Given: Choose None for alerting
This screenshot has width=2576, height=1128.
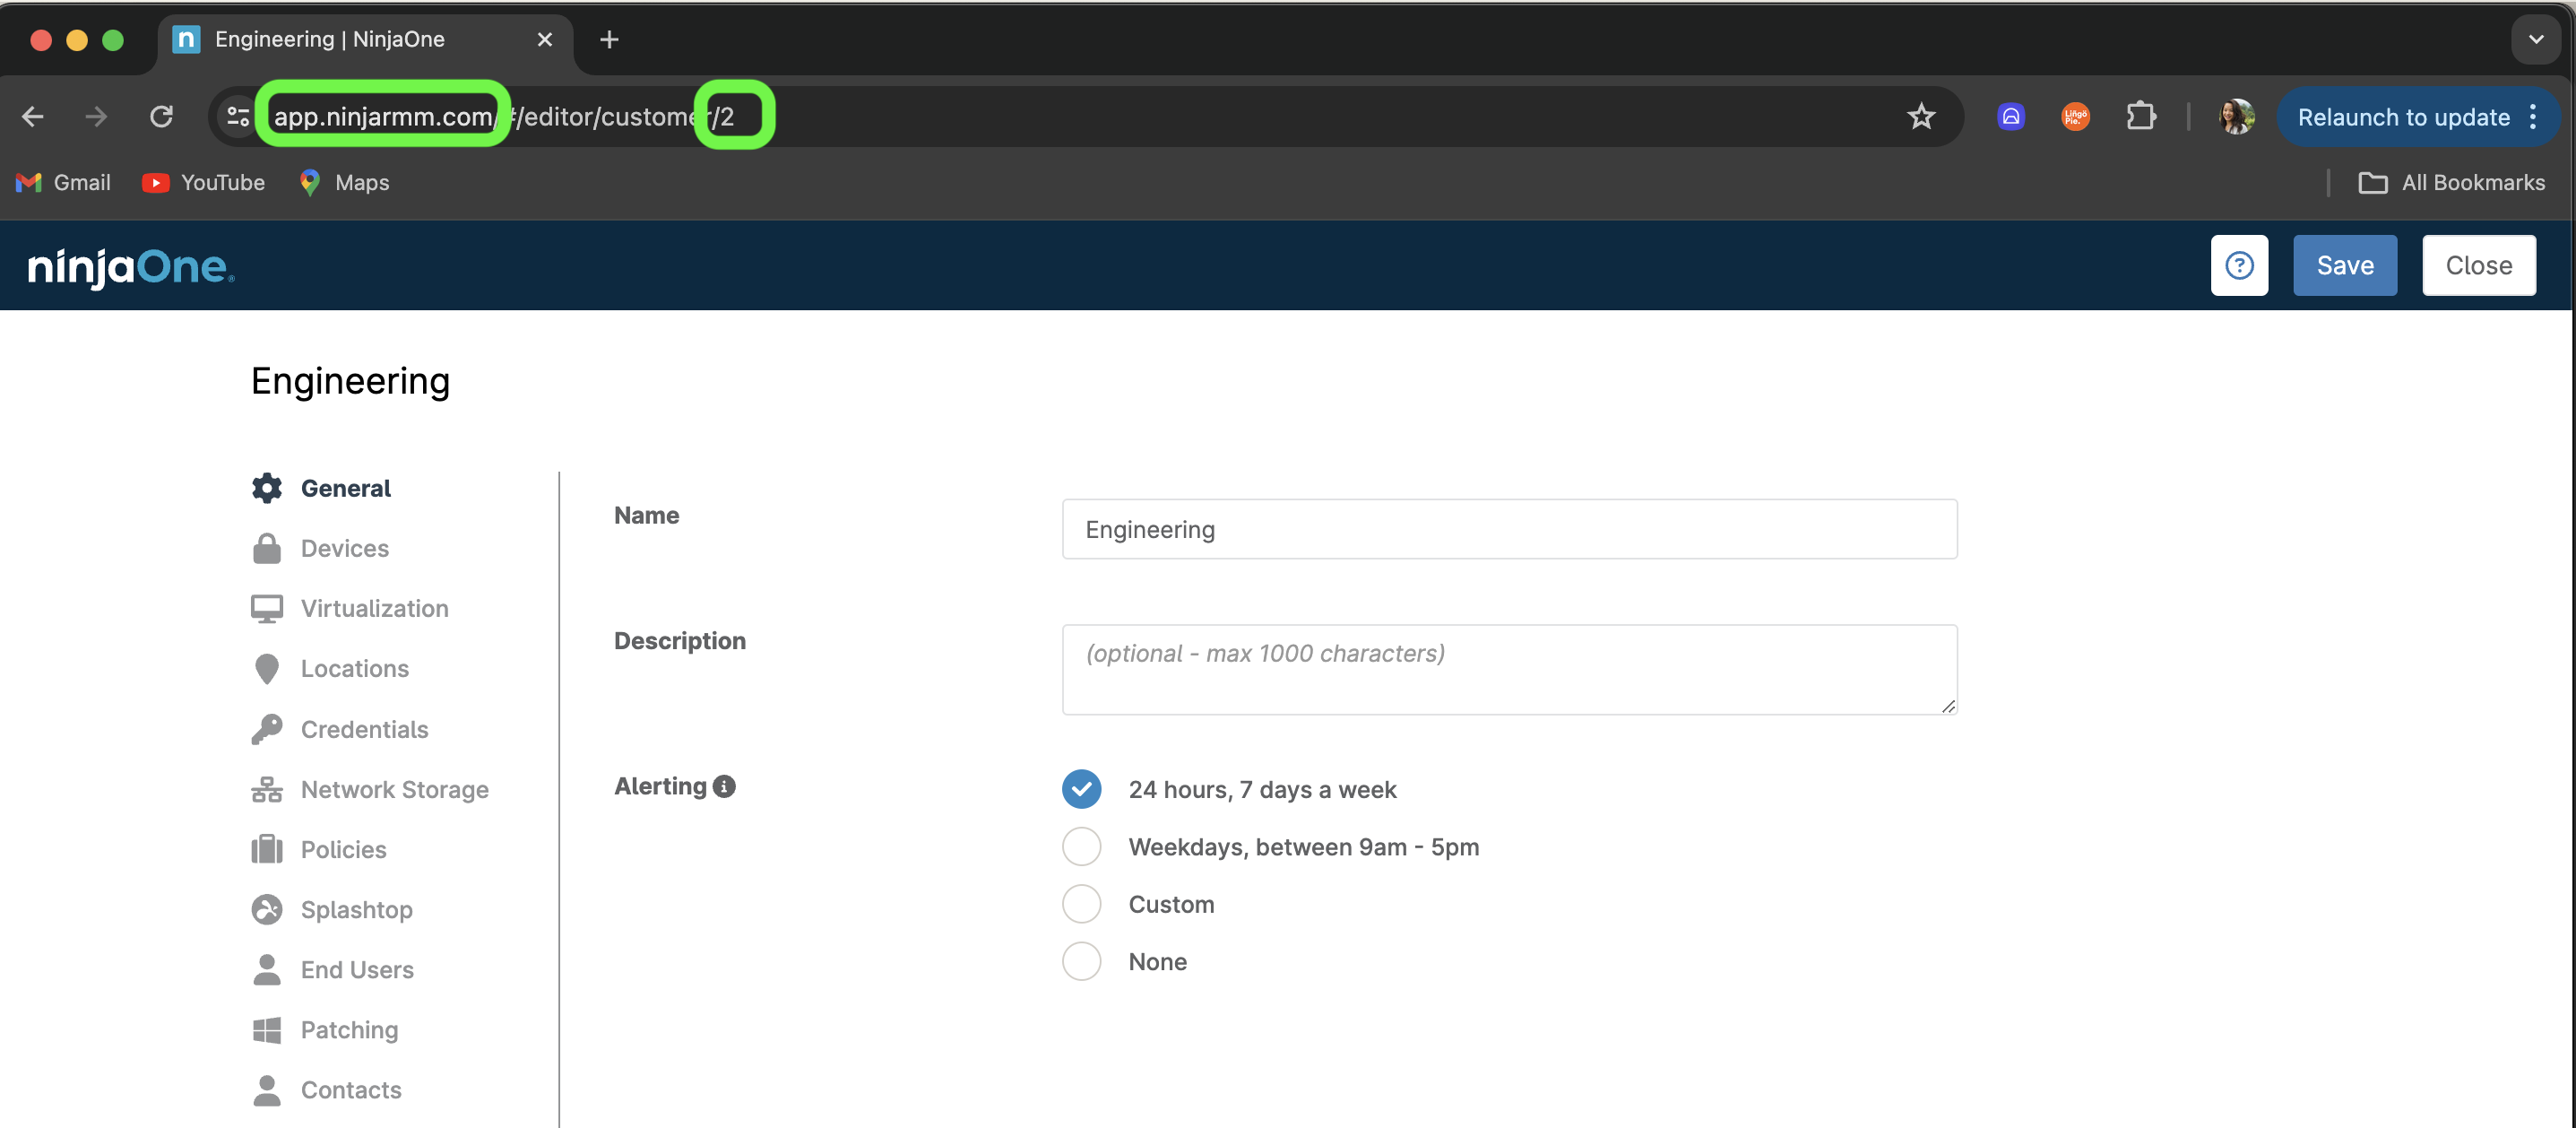Looking at the screenshot, I should pos(1081,961).
